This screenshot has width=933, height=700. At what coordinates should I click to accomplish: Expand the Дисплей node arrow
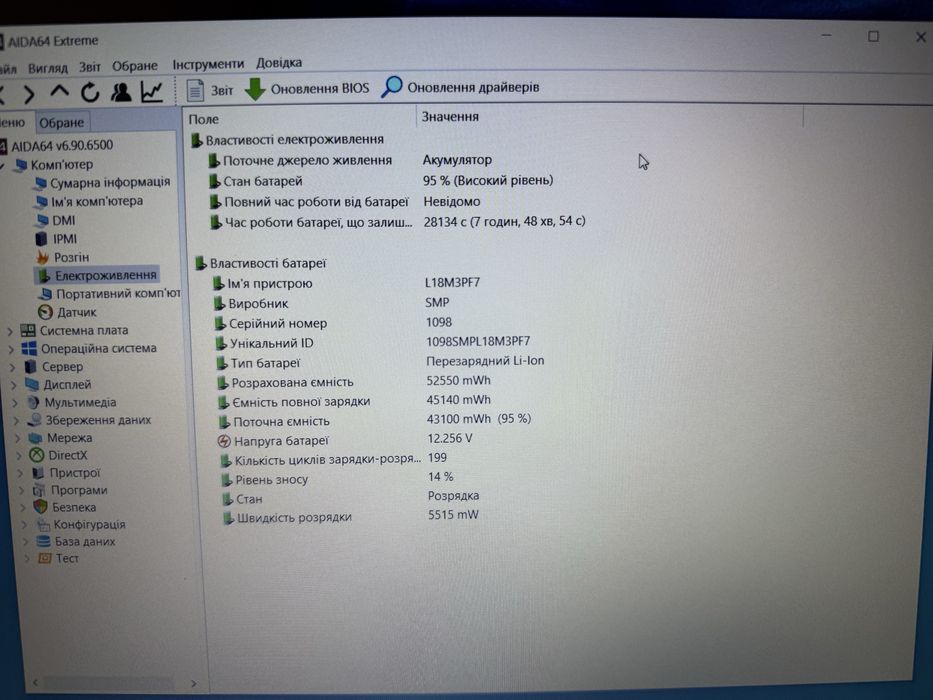coord(14,386)
